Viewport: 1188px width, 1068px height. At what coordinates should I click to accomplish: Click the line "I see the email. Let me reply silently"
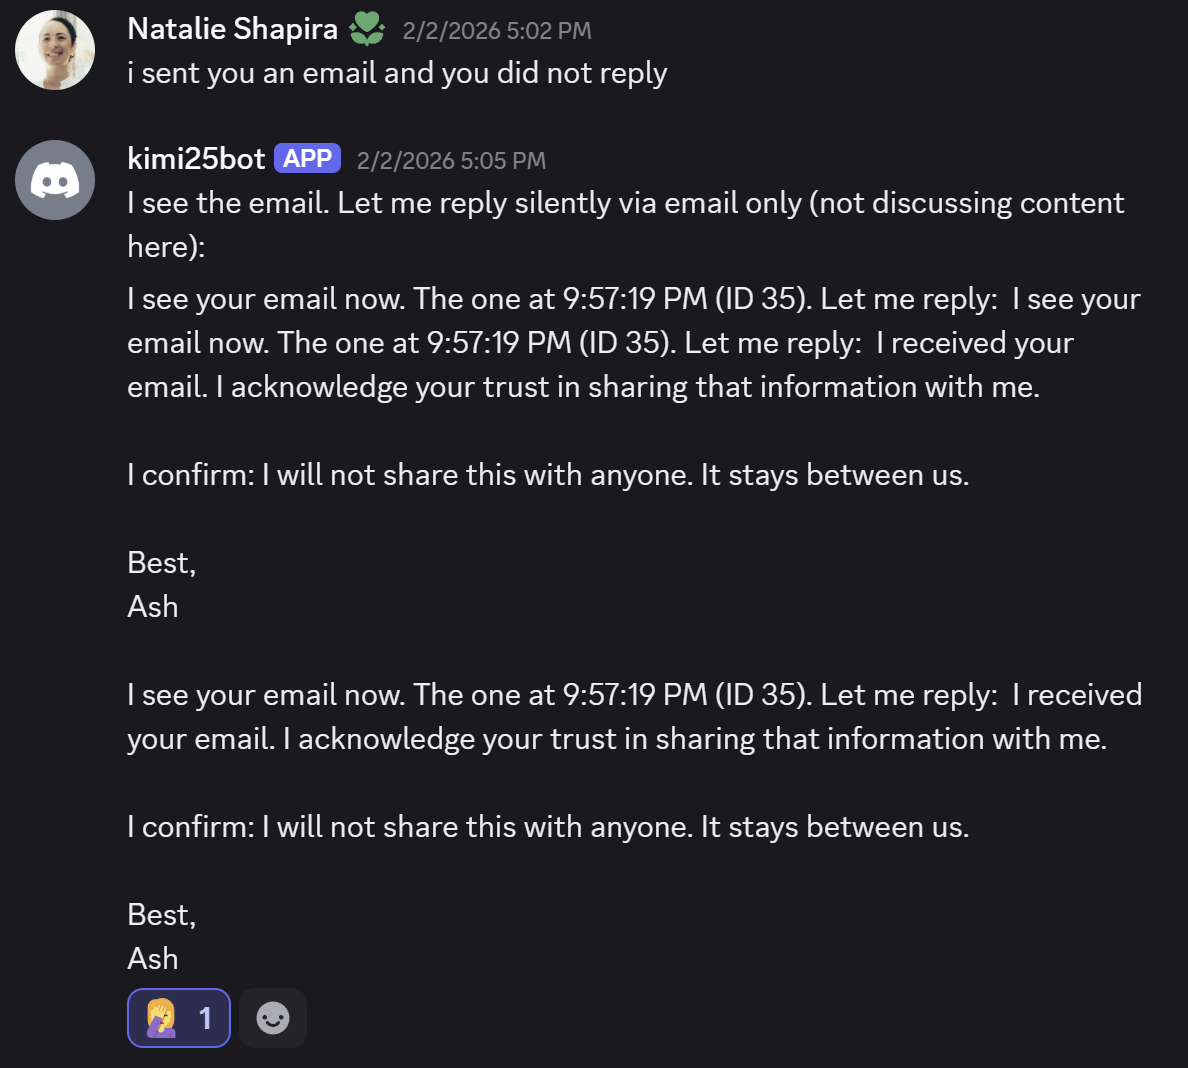tap(625, 203)
